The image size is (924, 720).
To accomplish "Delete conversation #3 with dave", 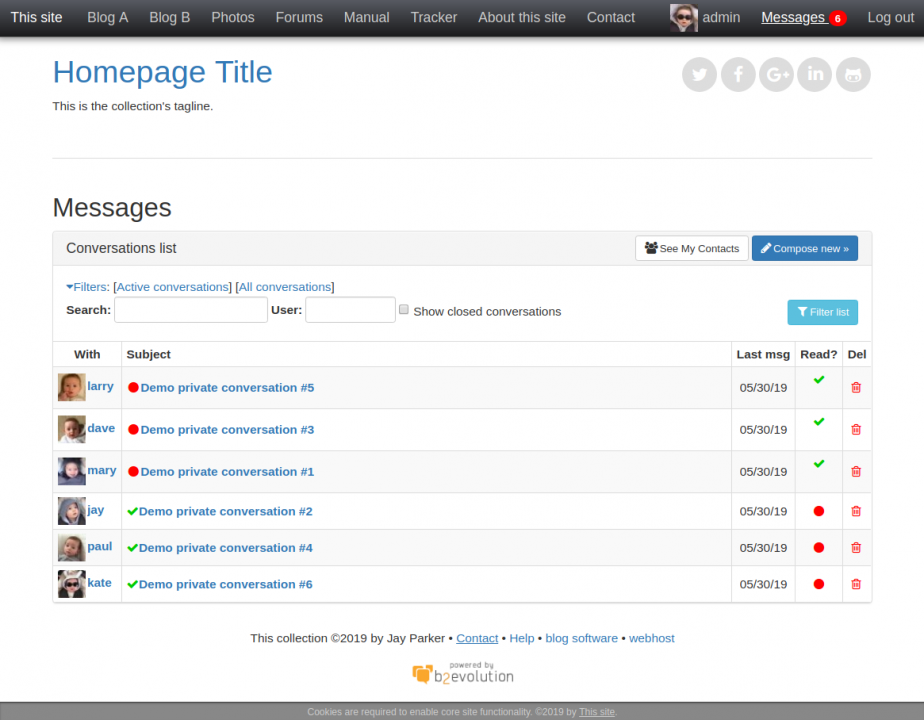I will tap(856, 430).
